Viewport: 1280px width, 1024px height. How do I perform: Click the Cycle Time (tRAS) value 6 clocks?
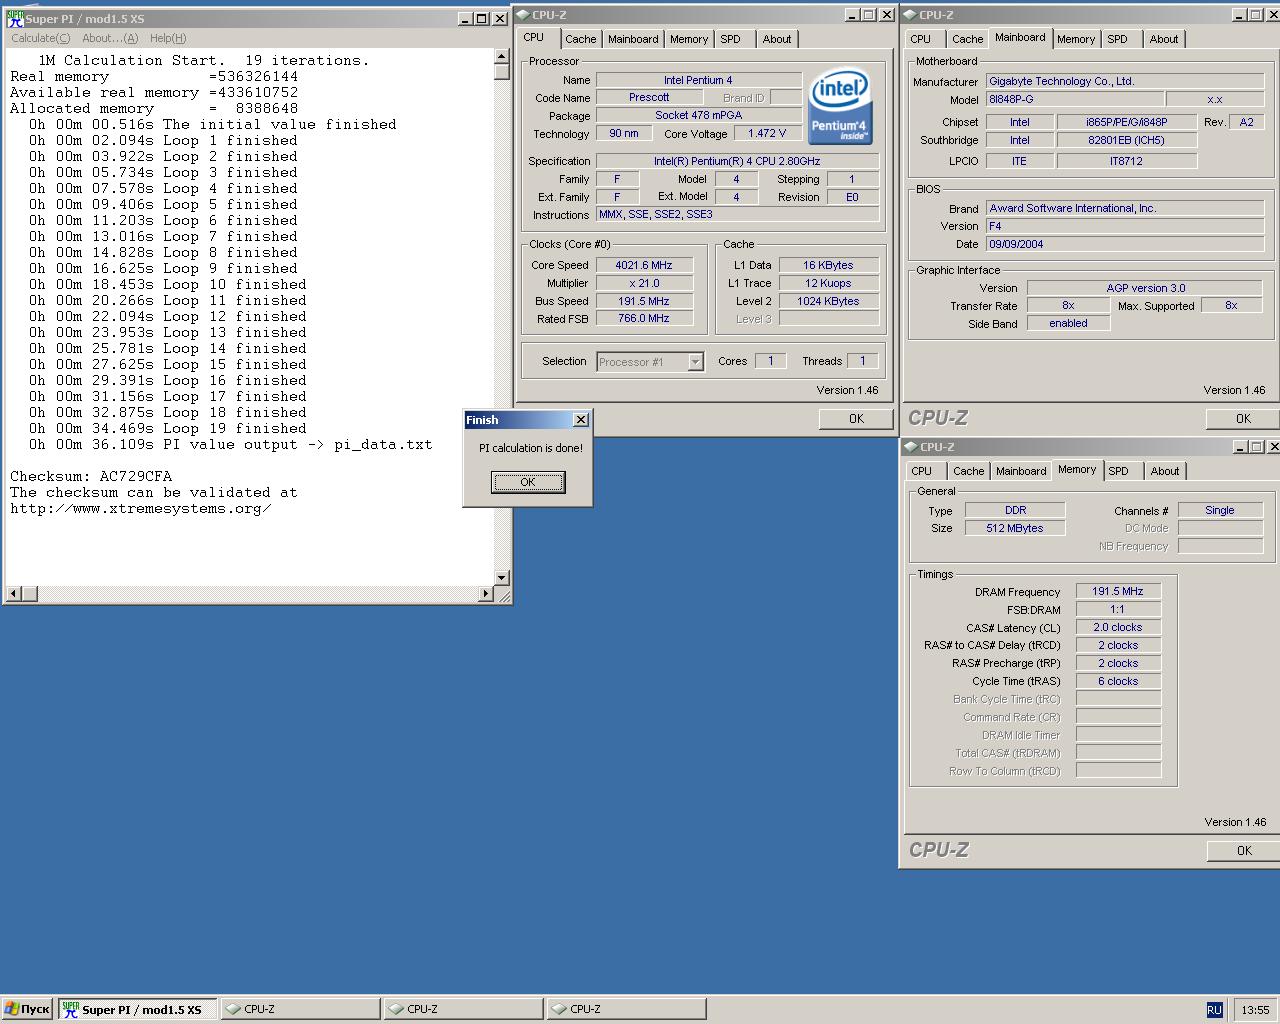[x=1118, y=681]
